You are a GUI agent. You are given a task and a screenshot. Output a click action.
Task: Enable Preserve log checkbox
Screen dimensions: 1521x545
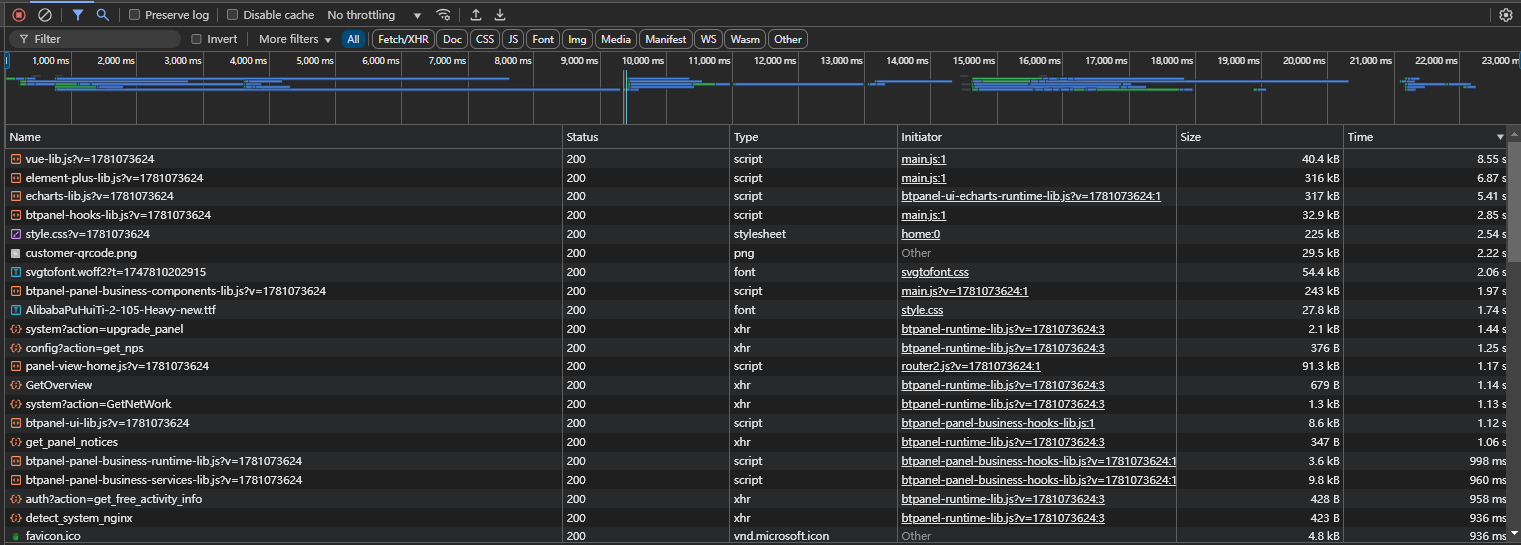(x=135, y=15)
